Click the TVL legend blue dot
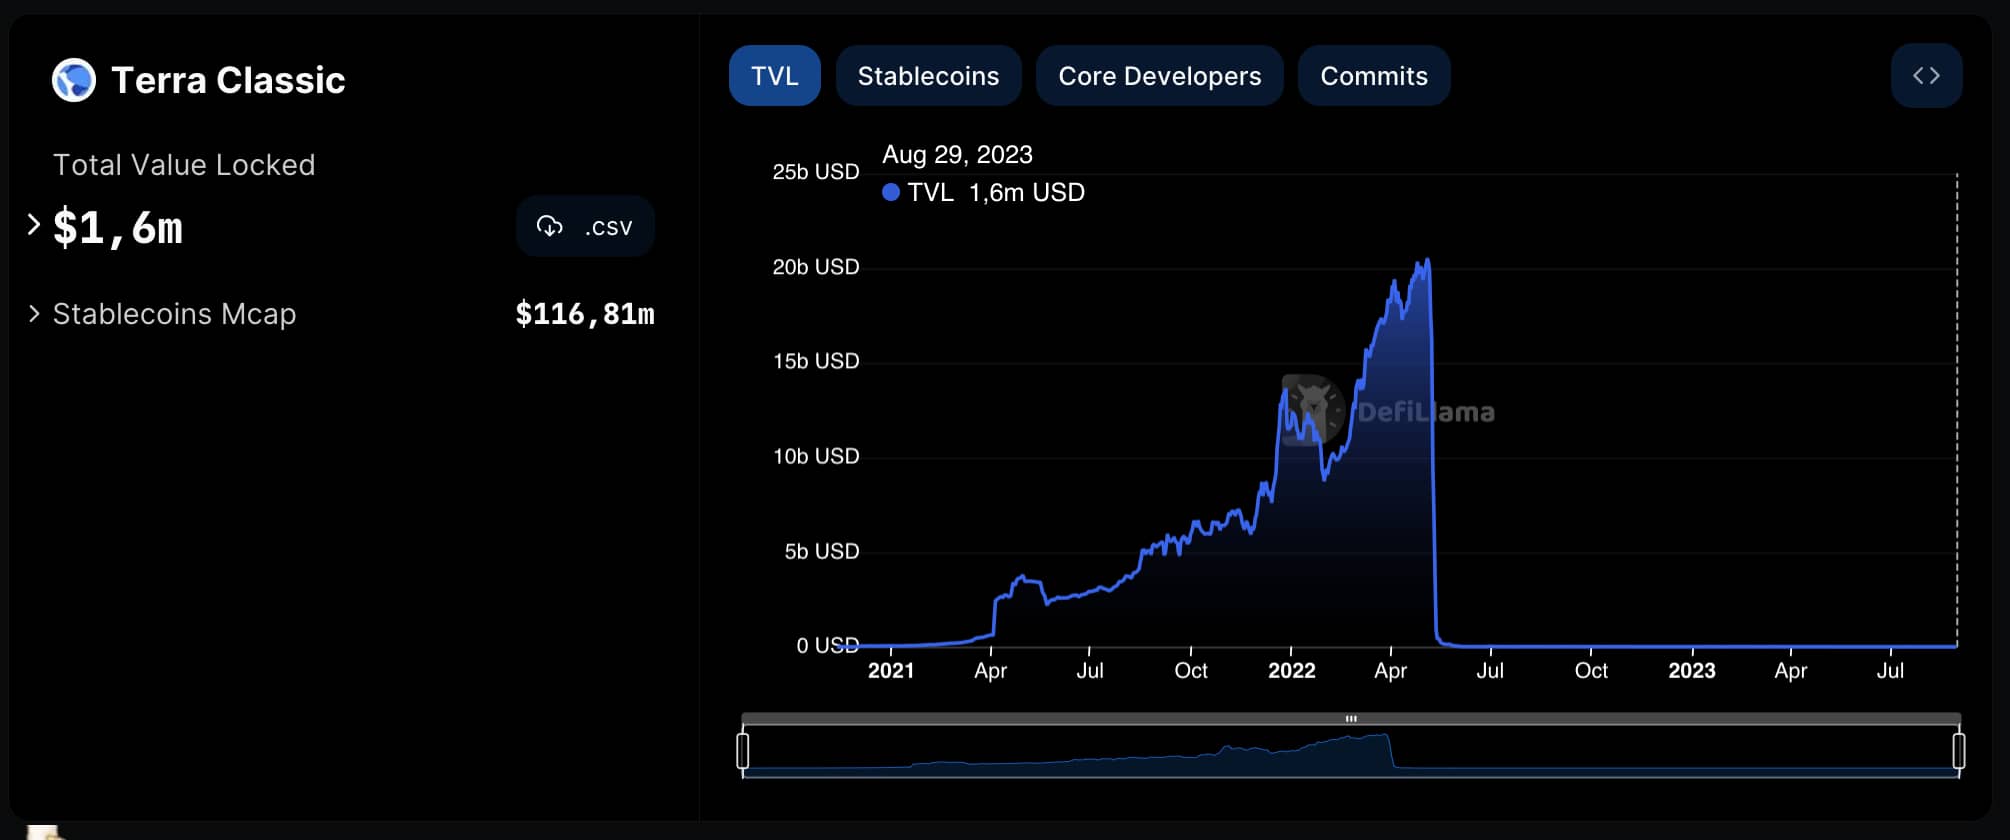 click(x=891, y=192)
